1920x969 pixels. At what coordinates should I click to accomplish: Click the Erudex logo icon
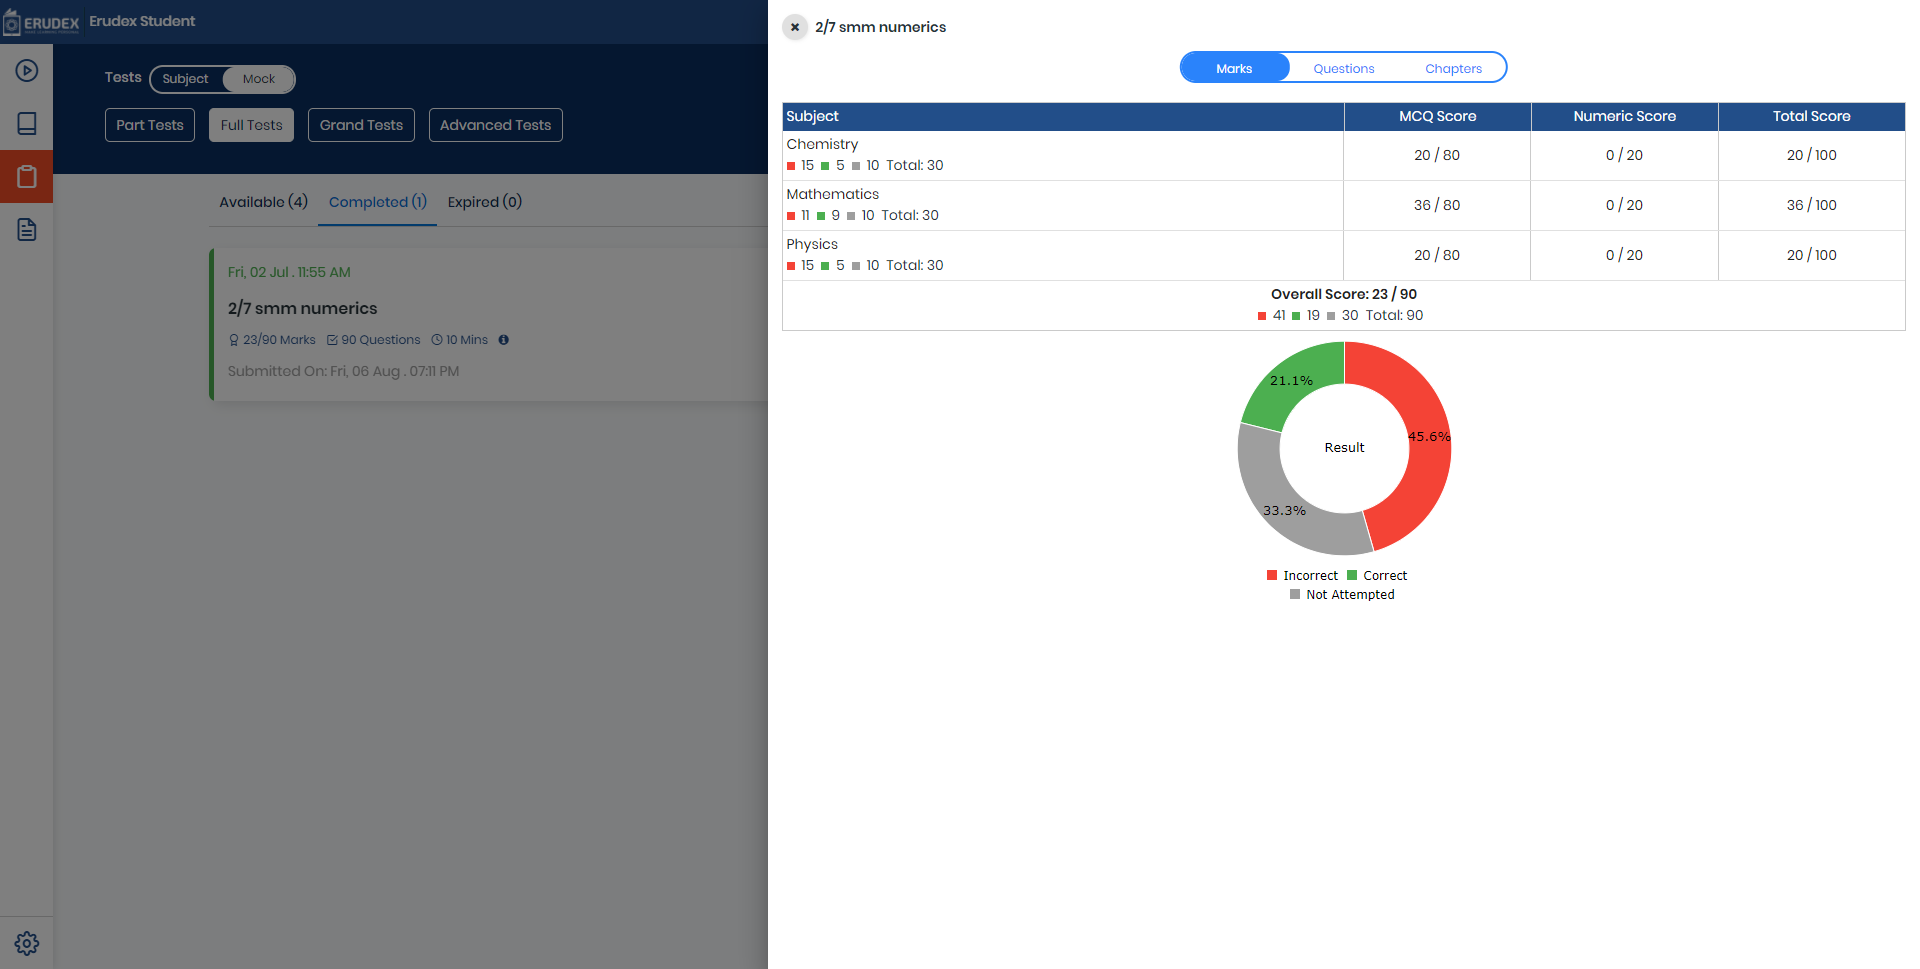point(13,22)
